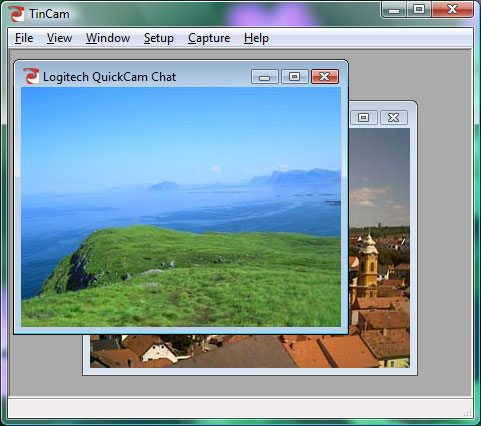Close the background town camera window
The image size is (481, 426).
[x=394, y=117]
